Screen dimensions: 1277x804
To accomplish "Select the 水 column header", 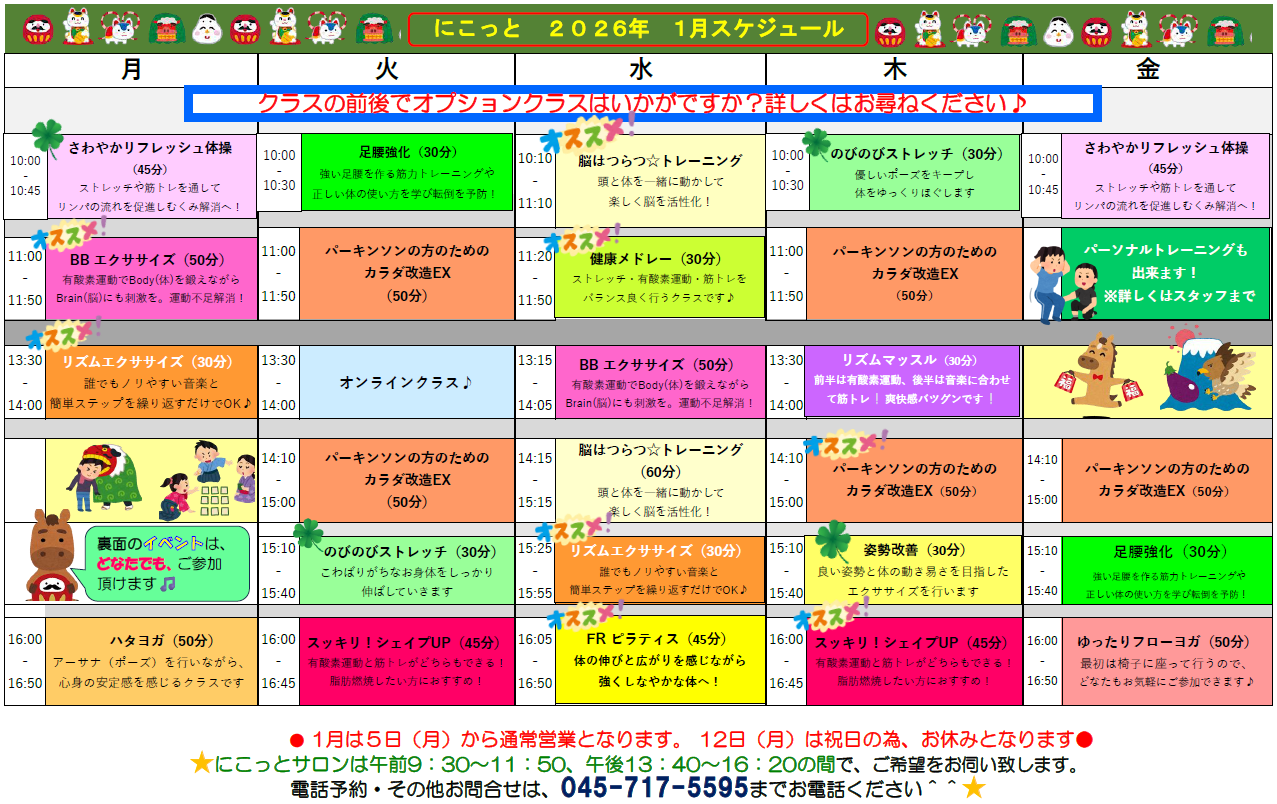I will click(641, 69).
